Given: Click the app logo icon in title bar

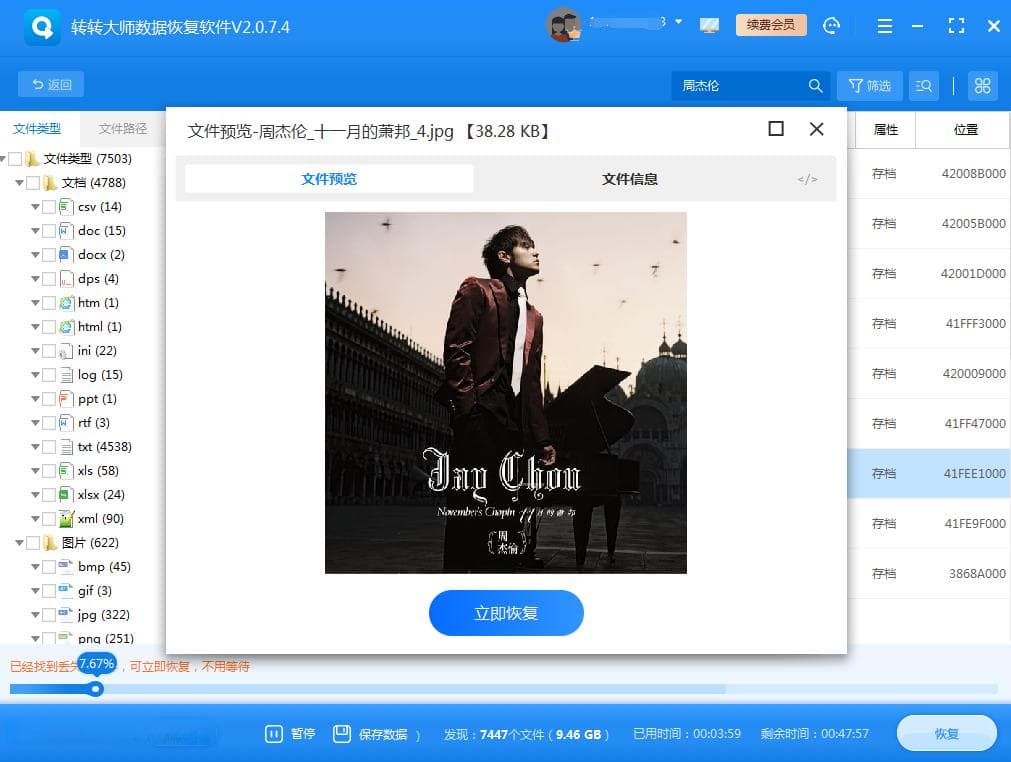Looking at the screenshot, I should [x=42, y=27].
